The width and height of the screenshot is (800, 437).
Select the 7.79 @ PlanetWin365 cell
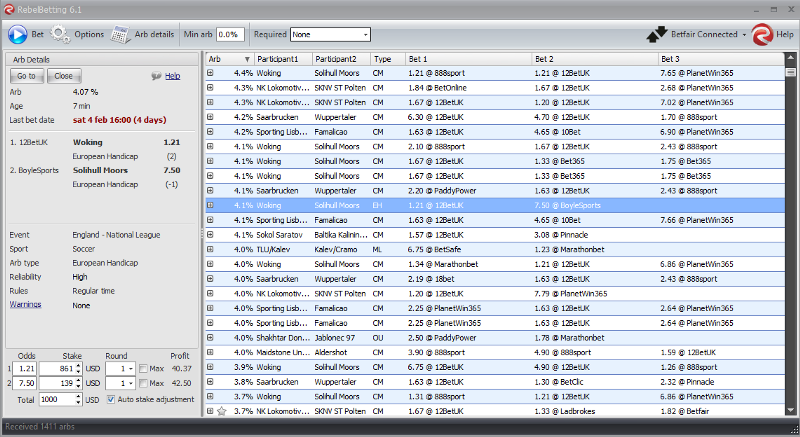click(x=570, y=294)
